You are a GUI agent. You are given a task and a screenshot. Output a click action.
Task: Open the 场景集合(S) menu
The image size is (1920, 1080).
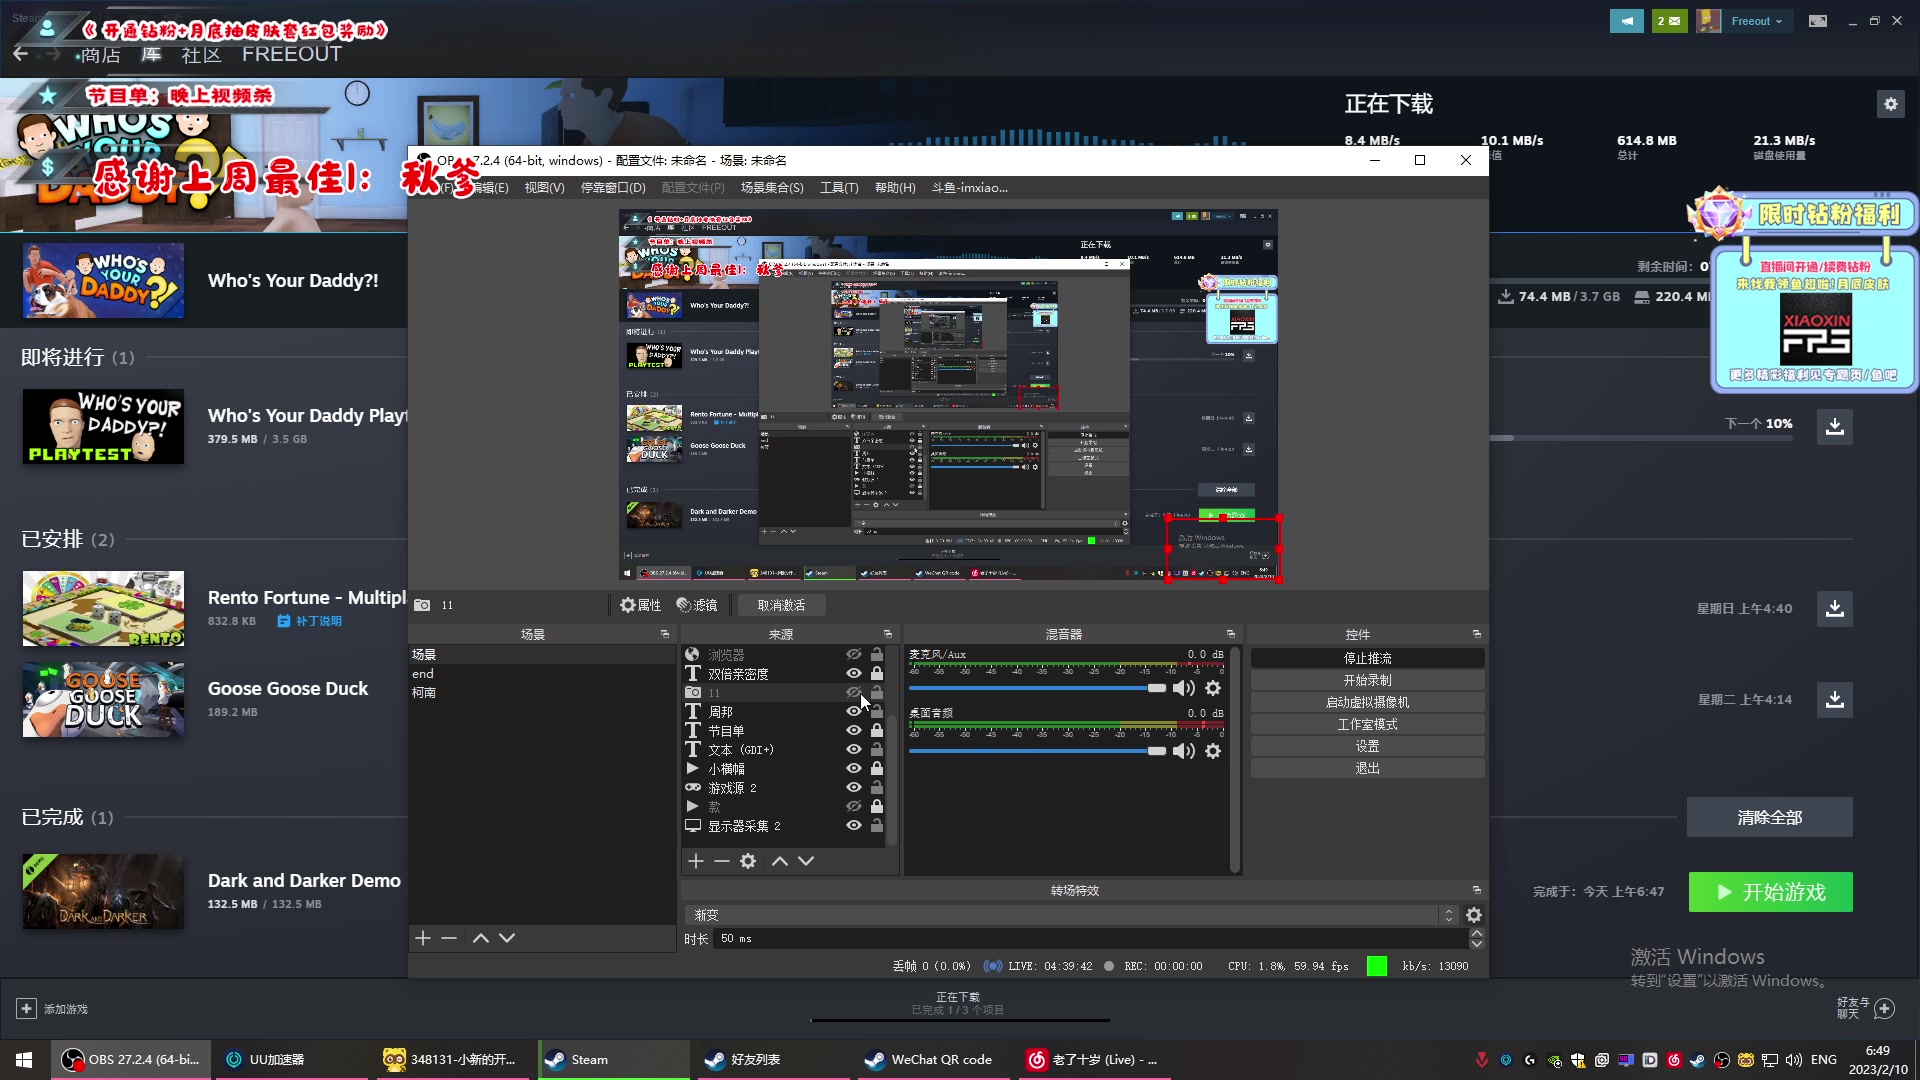tap(771, 188)
